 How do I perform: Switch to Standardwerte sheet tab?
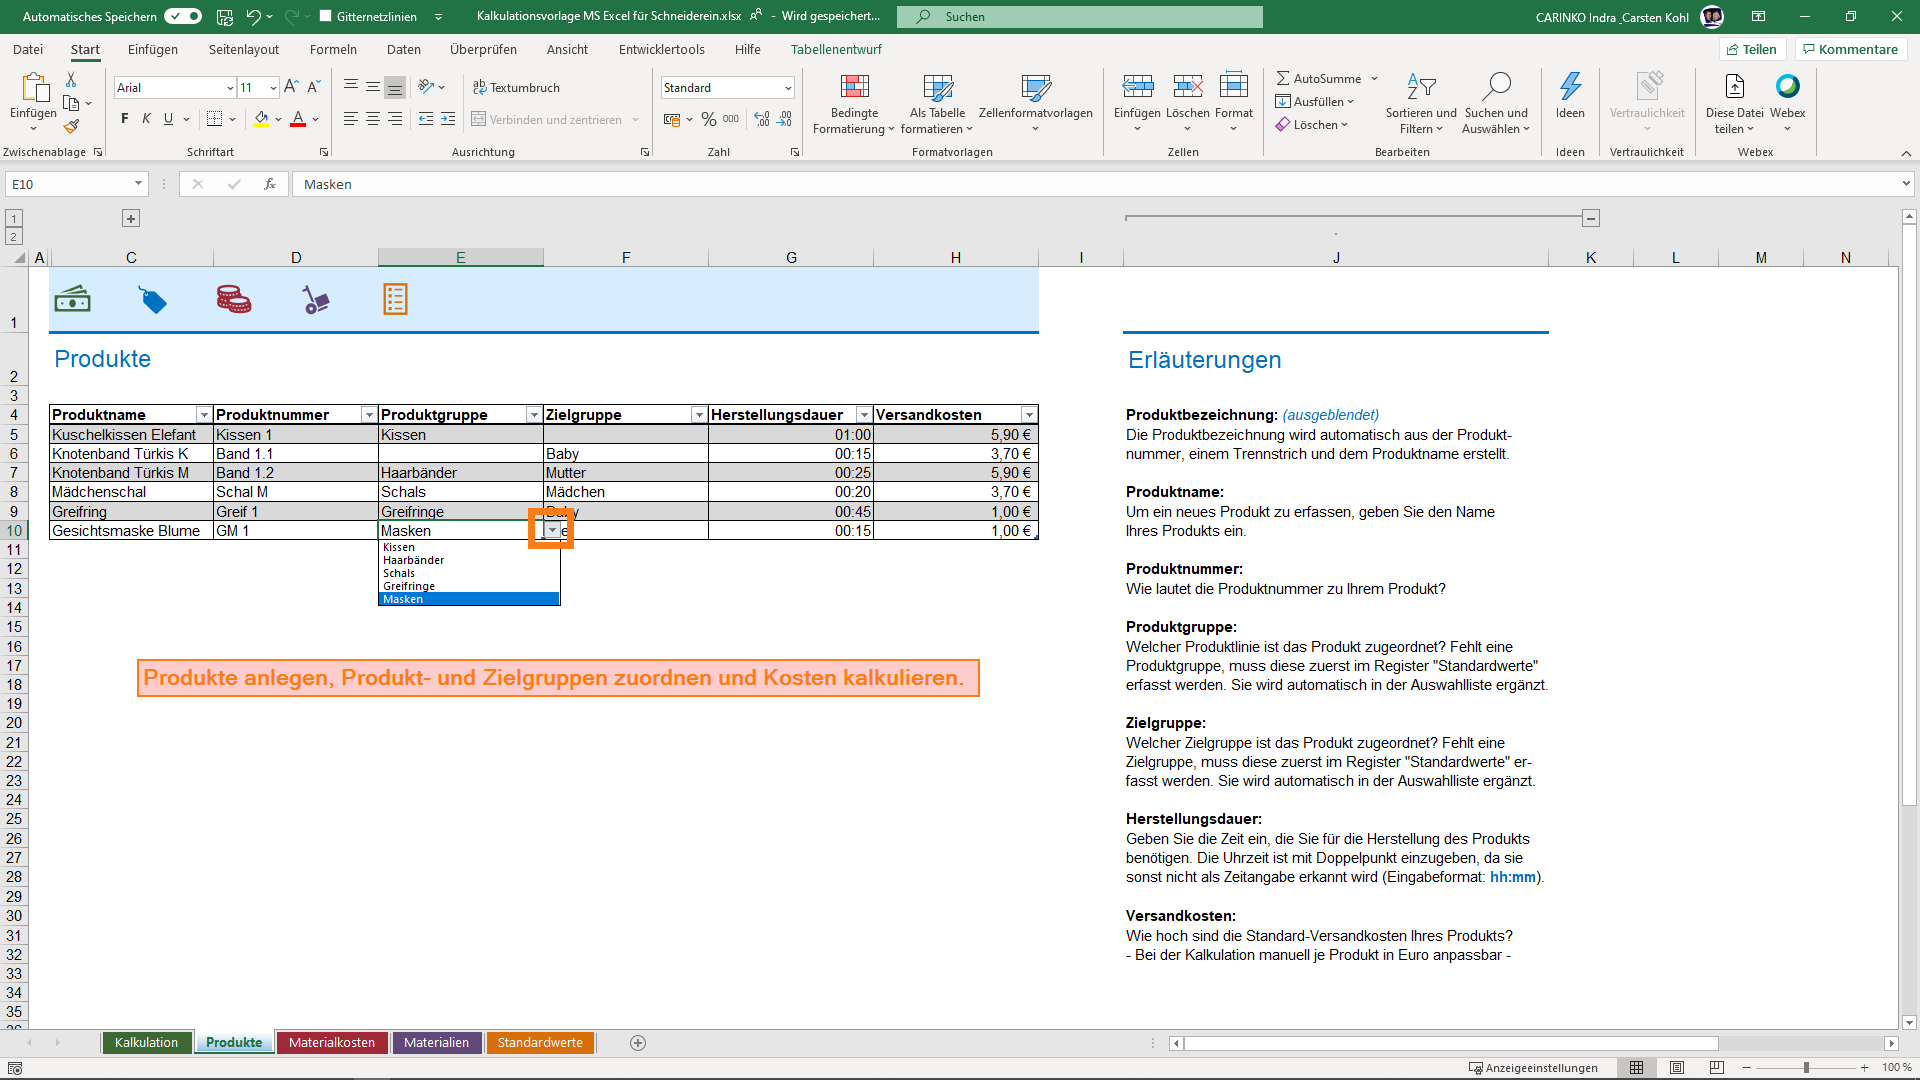pyautogui.click(x=540, y=1043)
